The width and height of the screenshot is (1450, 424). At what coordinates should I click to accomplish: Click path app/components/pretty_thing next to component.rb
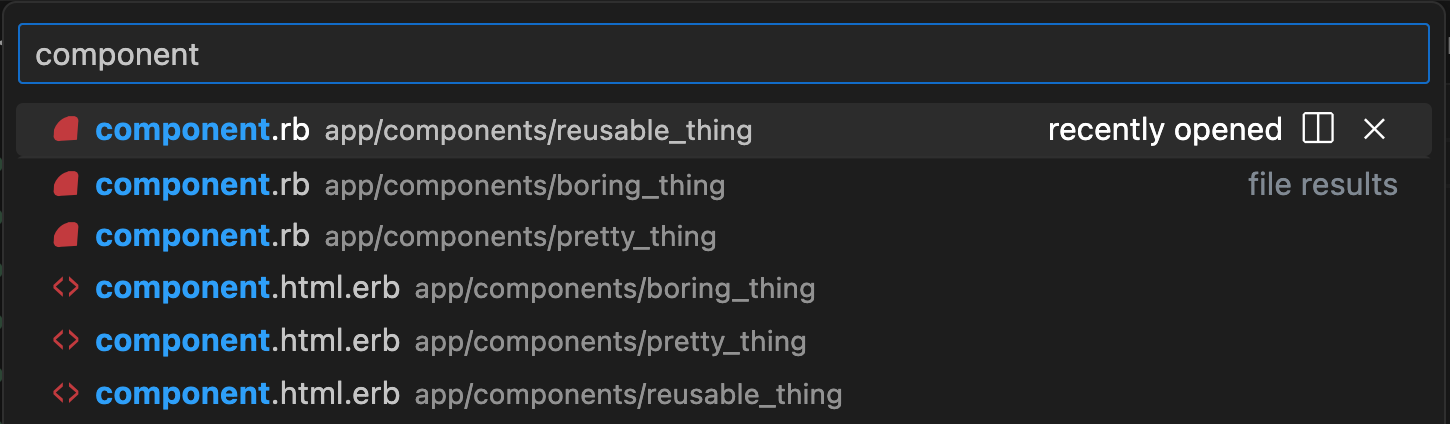(x=521, y=237)
